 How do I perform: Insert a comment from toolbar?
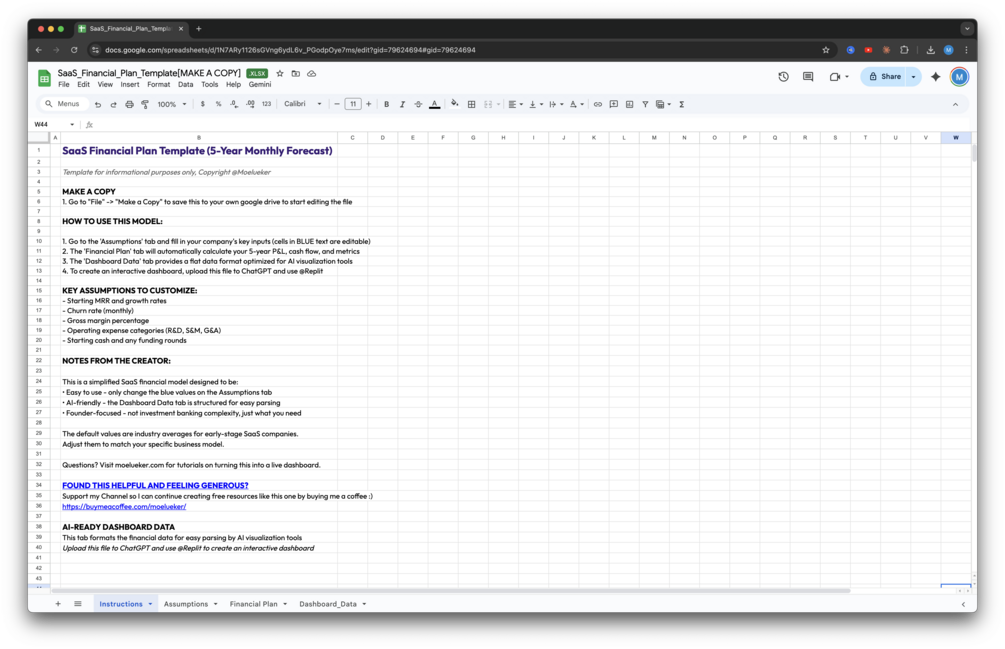click(613, 104)
